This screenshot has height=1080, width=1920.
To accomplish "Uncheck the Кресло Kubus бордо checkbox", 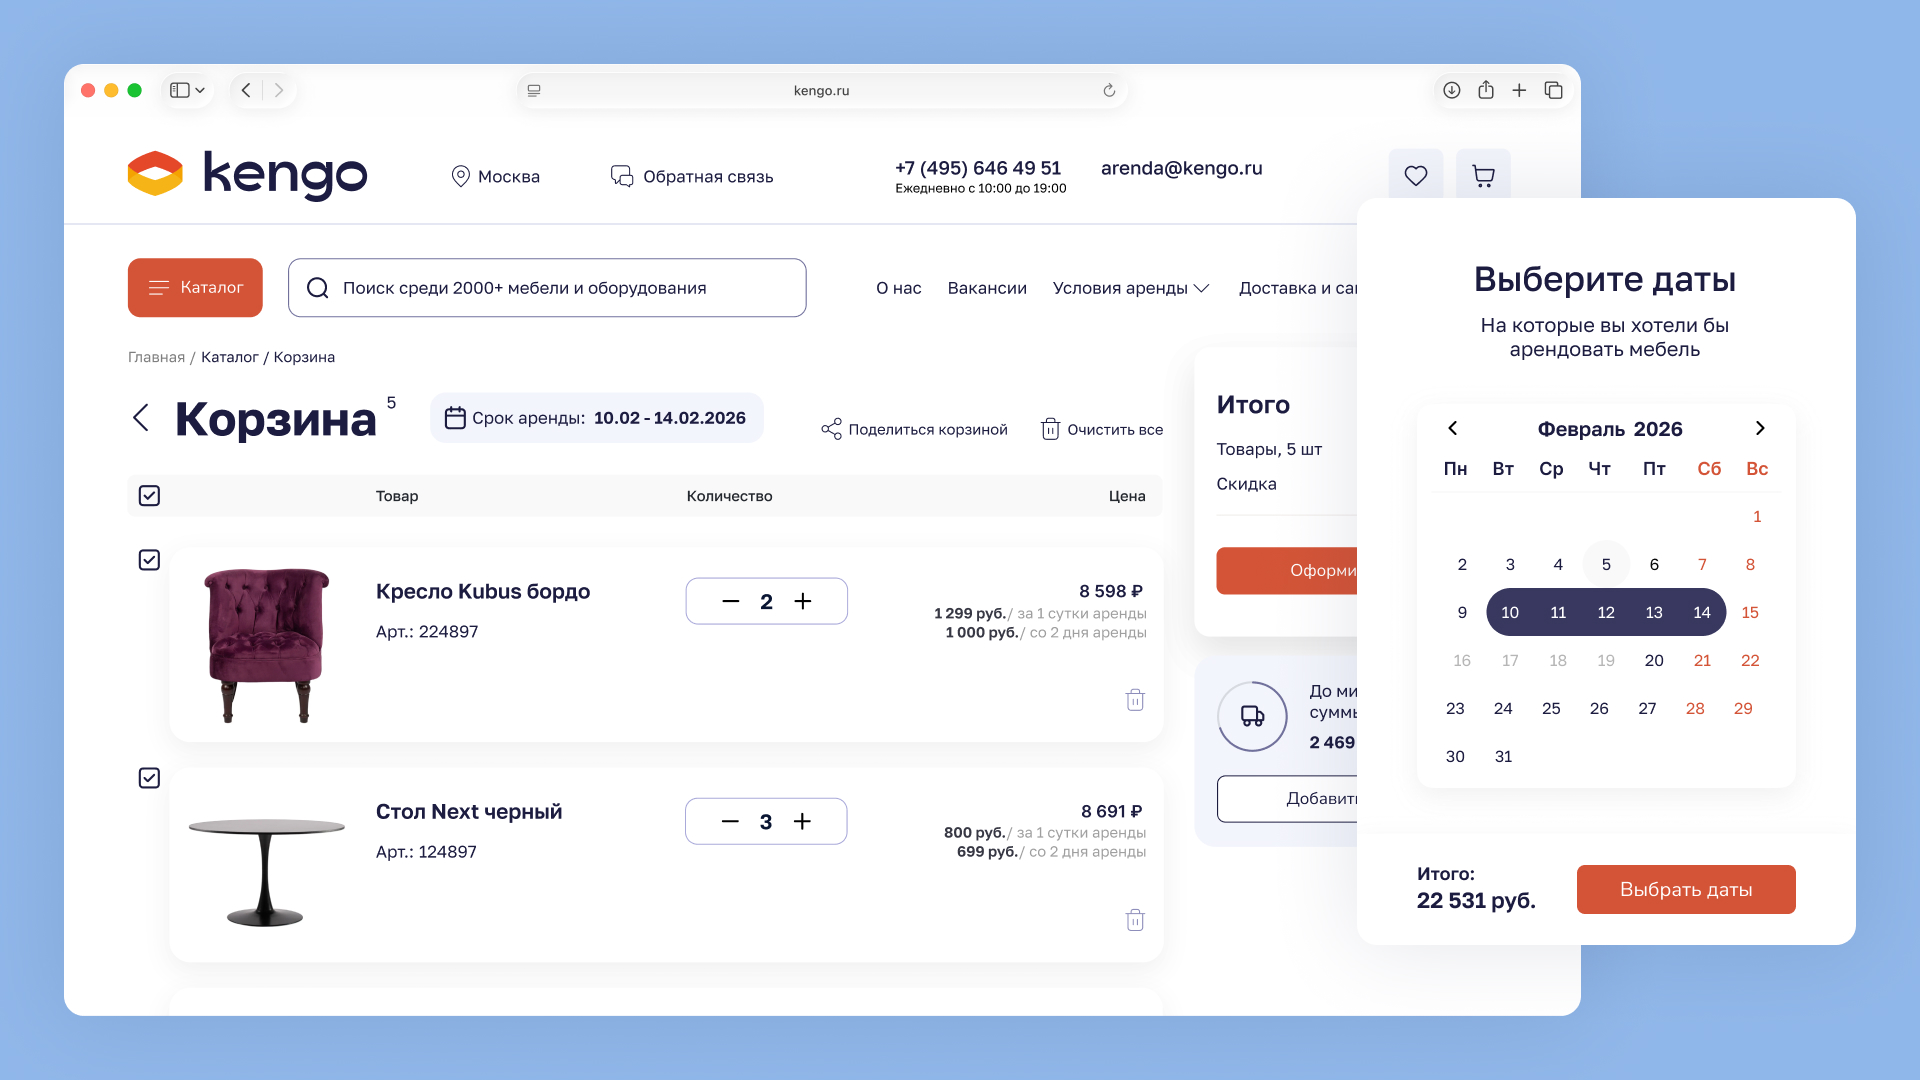I will pyautogui.click(x=149, y=560).
